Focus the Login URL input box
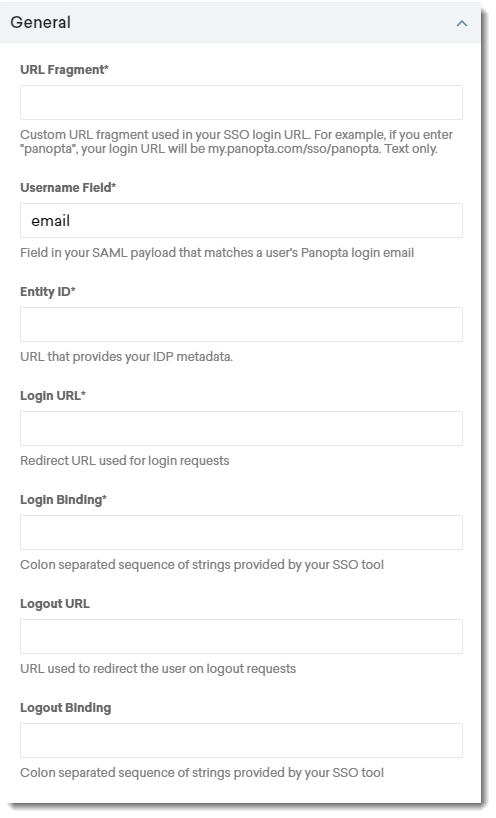 (x=241, y=428)
